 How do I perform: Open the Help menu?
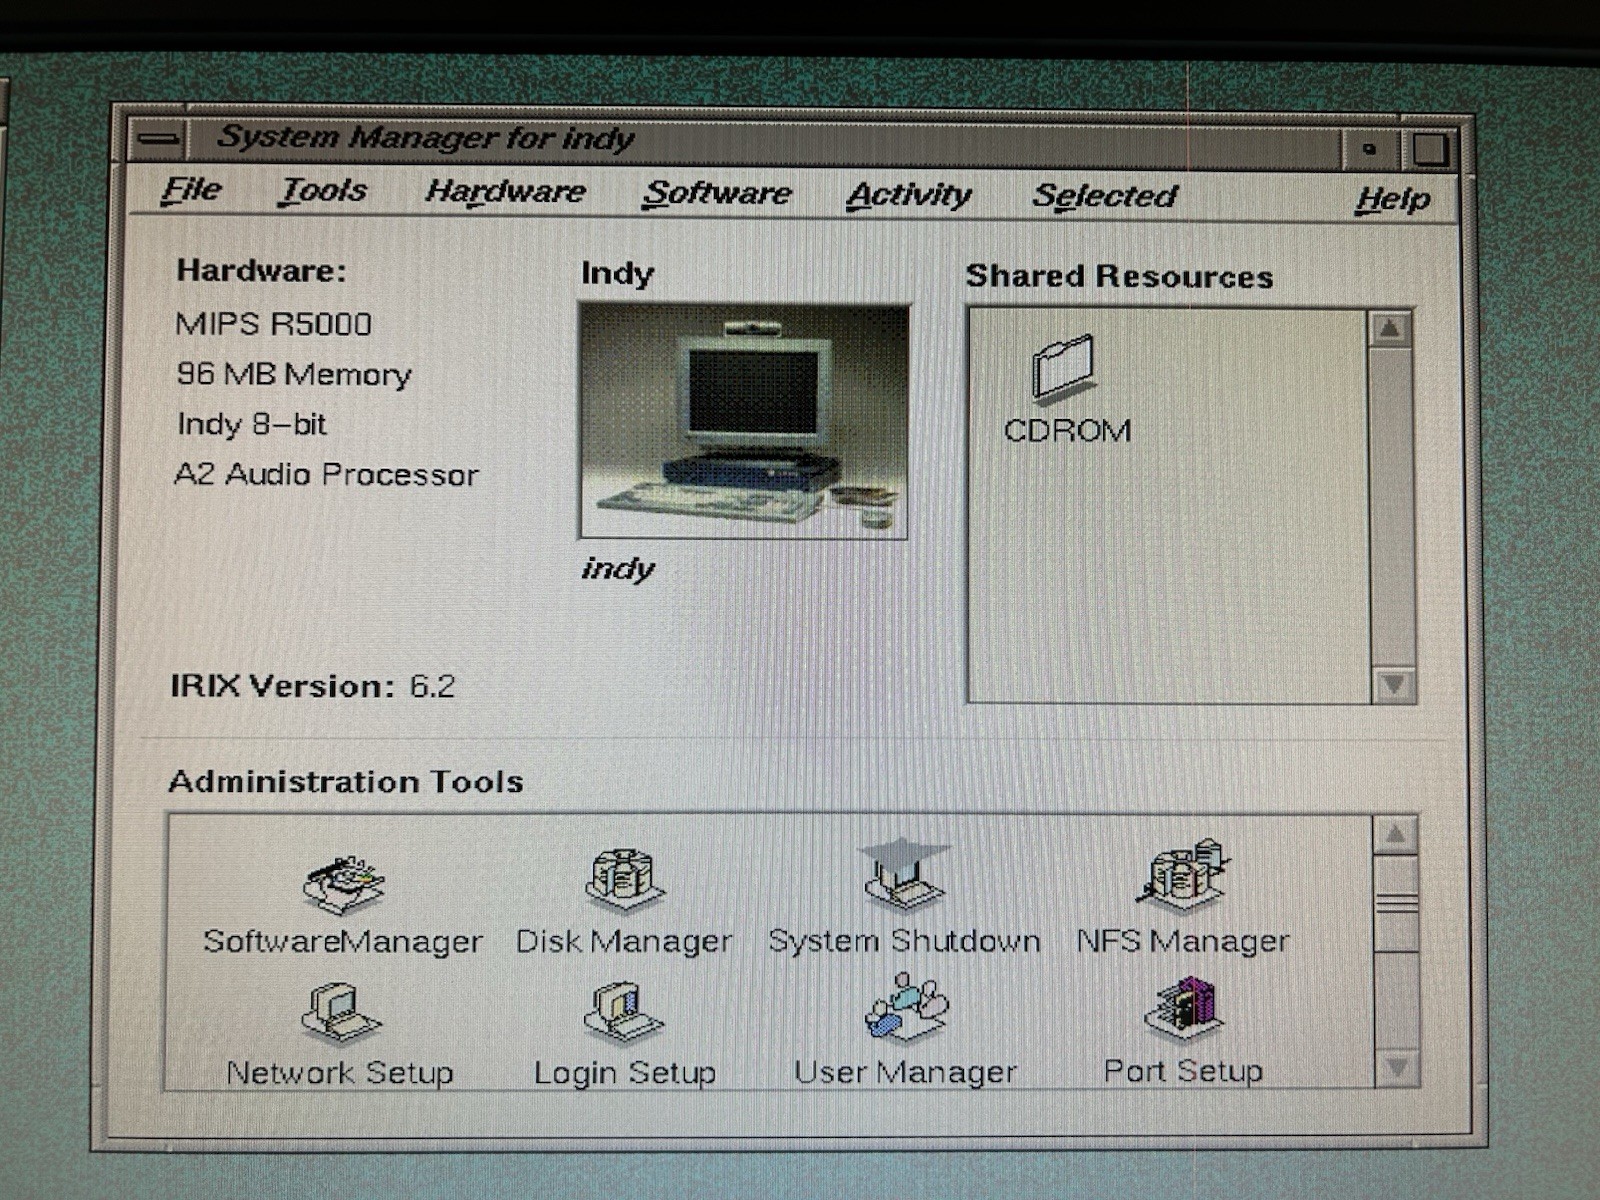coord(1392,199)
